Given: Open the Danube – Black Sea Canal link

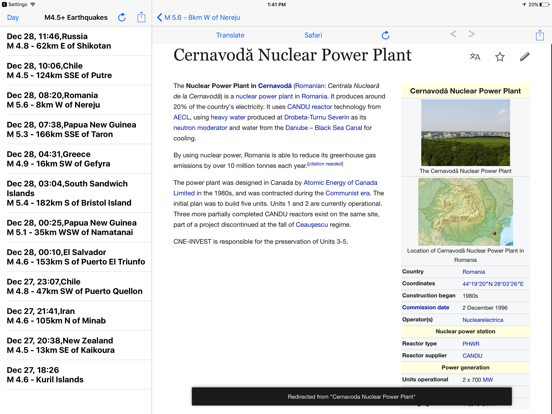Looking at the screenshot, I should 324,128.
